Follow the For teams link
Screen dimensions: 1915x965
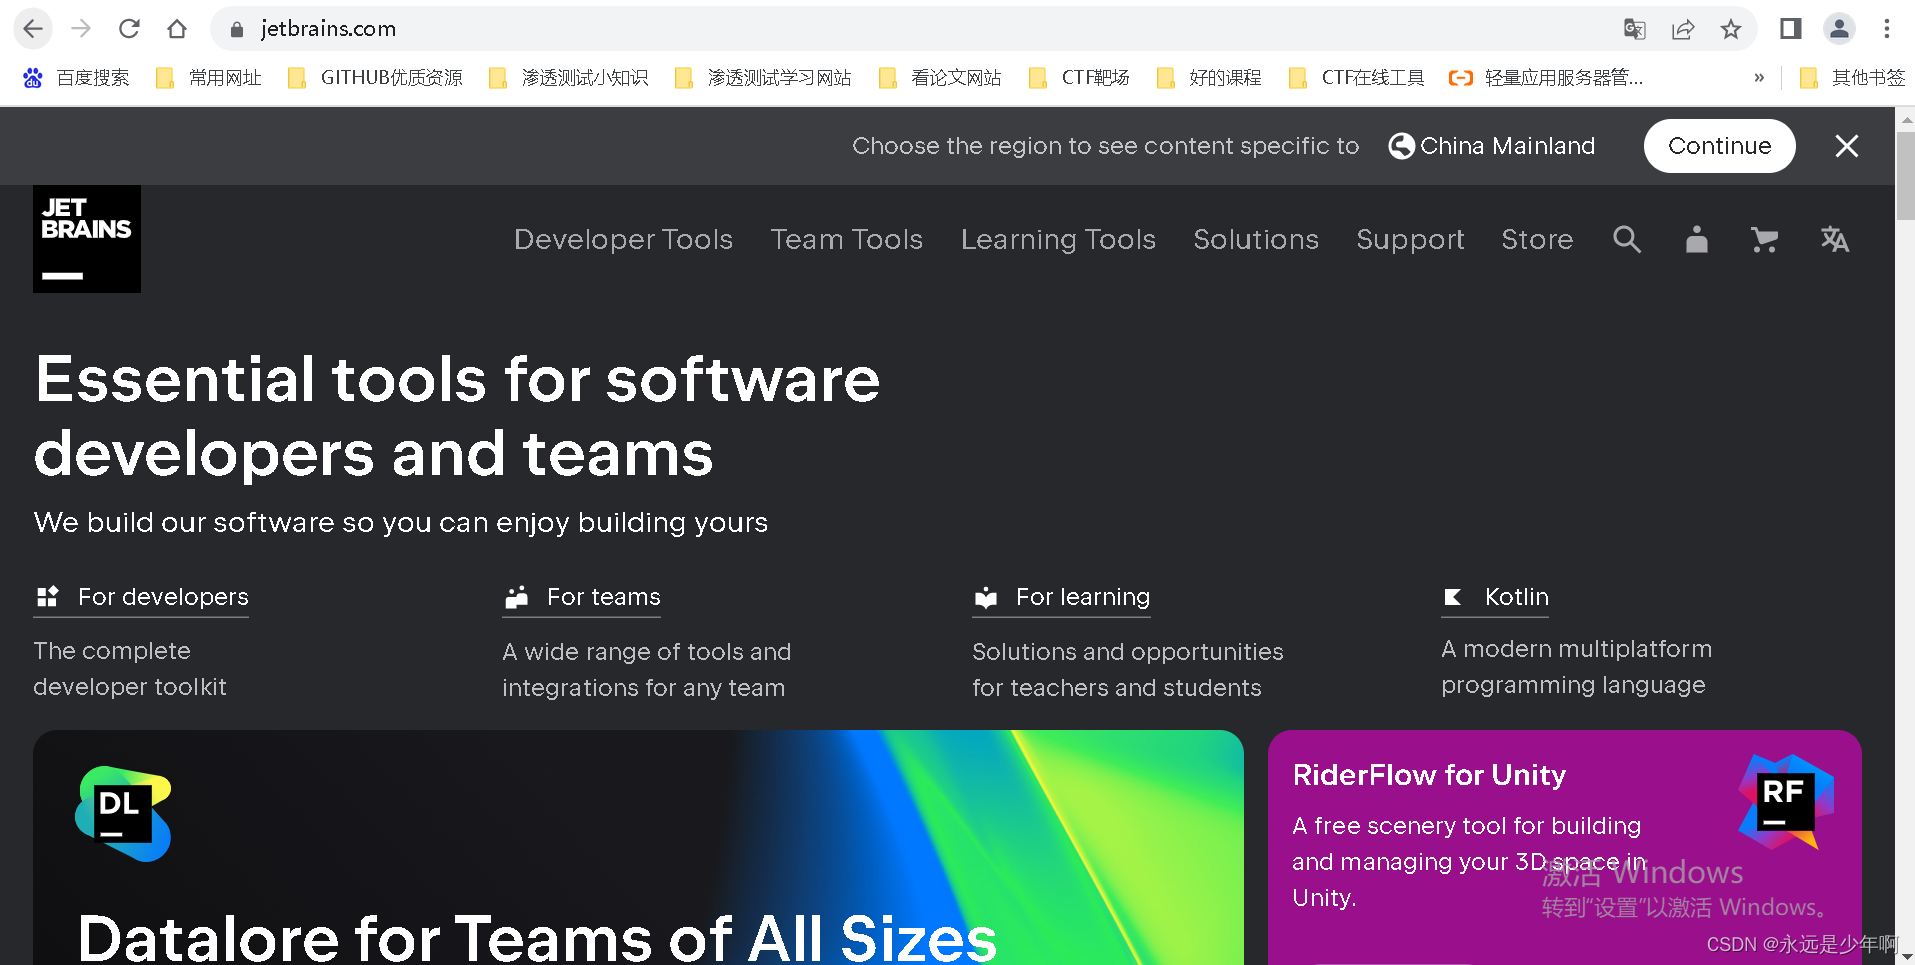point(603,597)
